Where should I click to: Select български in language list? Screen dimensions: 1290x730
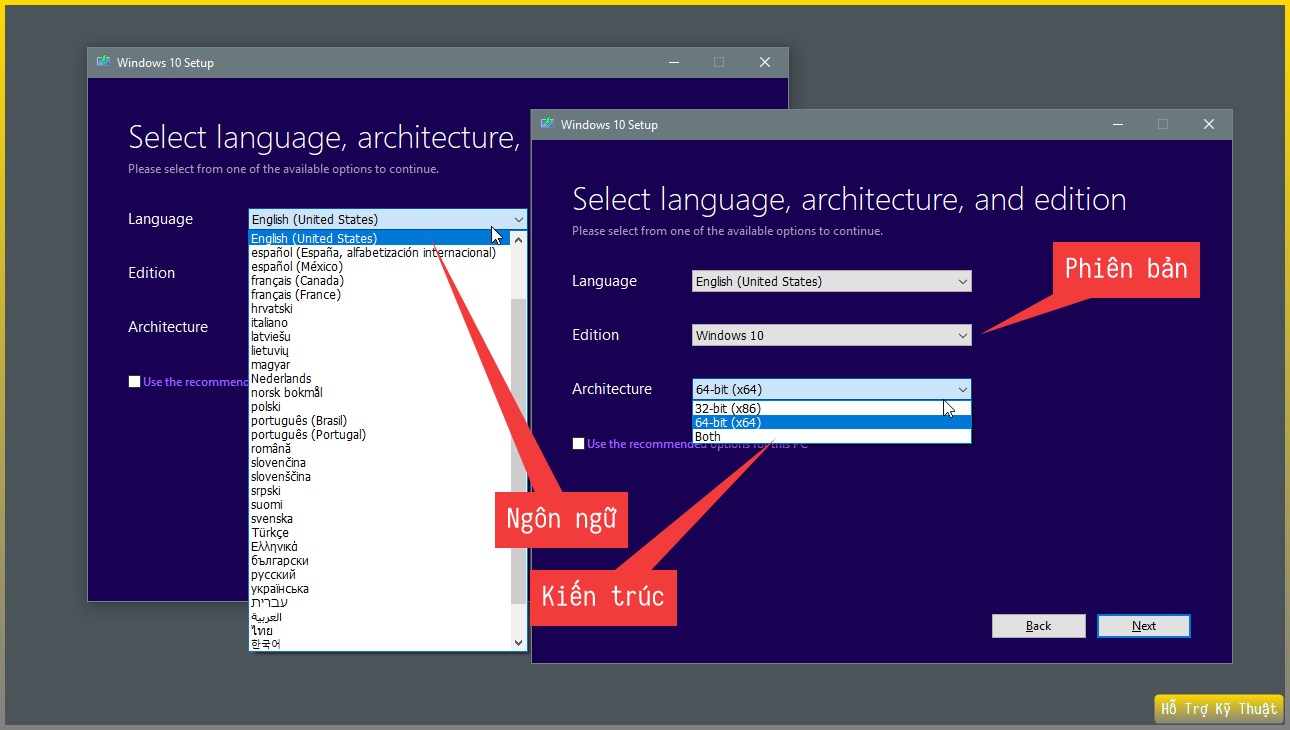click(x=379, y=560)
